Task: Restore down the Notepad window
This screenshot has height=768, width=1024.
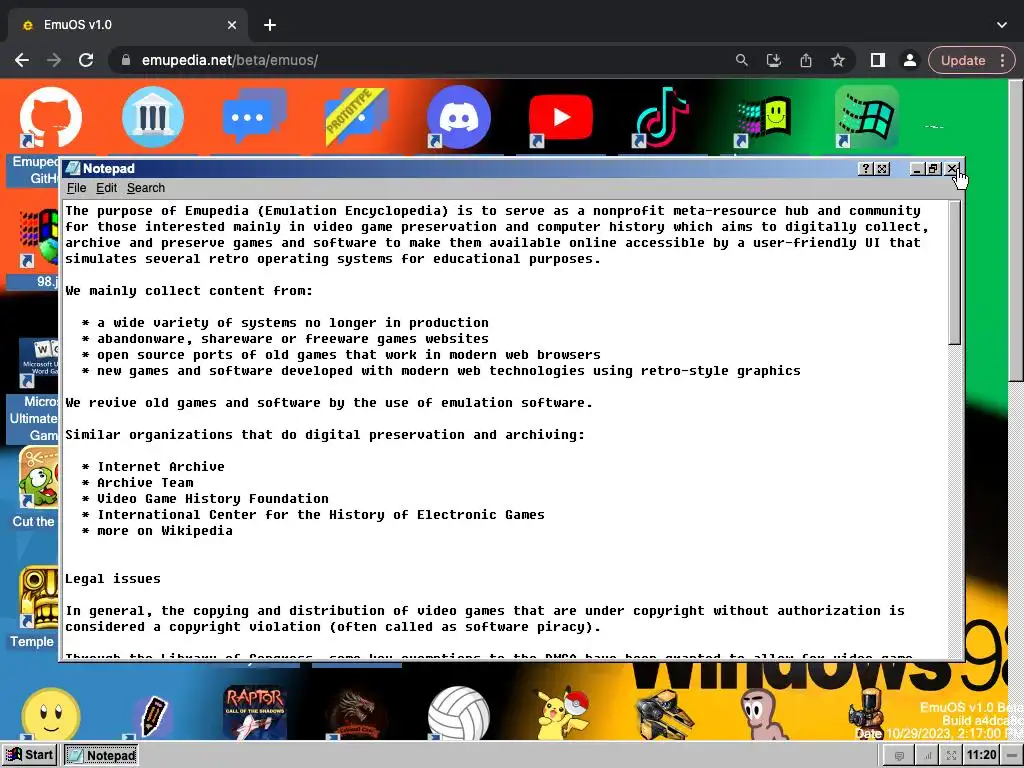Action: (934, 168)
